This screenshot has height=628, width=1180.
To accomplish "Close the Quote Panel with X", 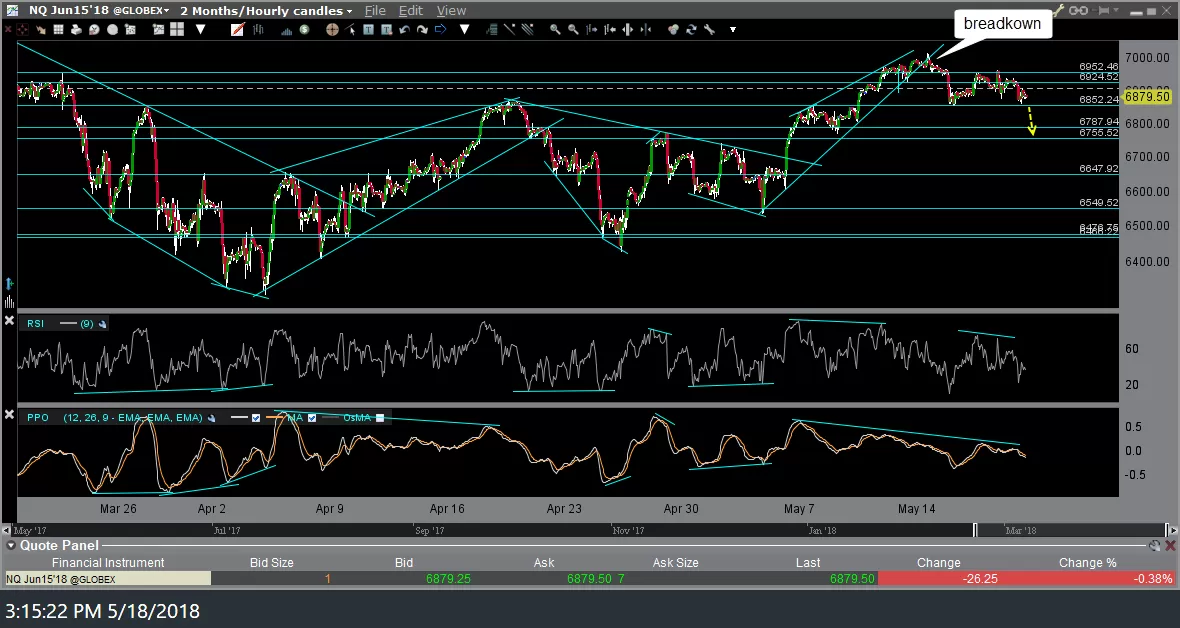I will pos(1170,545).
